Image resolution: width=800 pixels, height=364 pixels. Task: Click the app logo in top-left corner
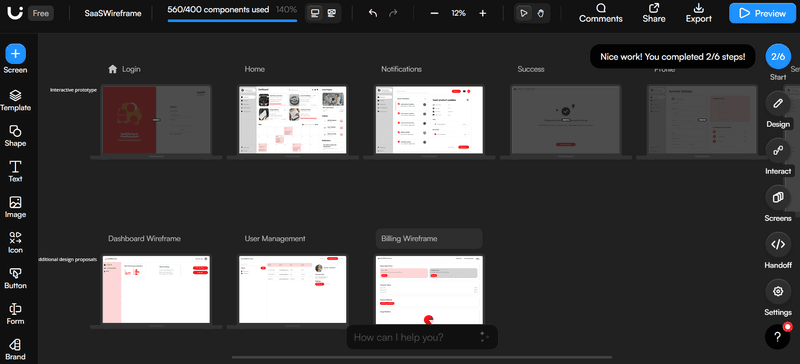14,13
